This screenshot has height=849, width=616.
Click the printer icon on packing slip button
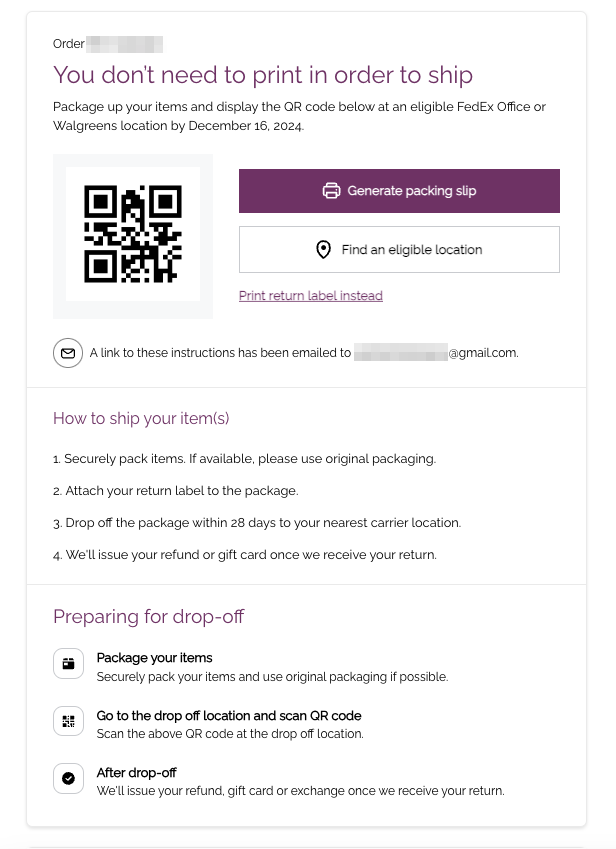331,191
